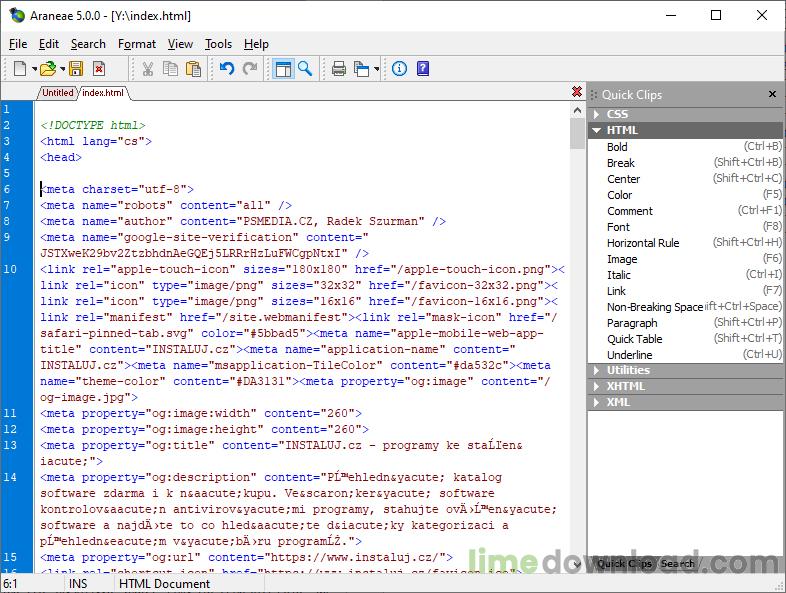Print the document with the printer icon
786x593 pixels.
339,69
